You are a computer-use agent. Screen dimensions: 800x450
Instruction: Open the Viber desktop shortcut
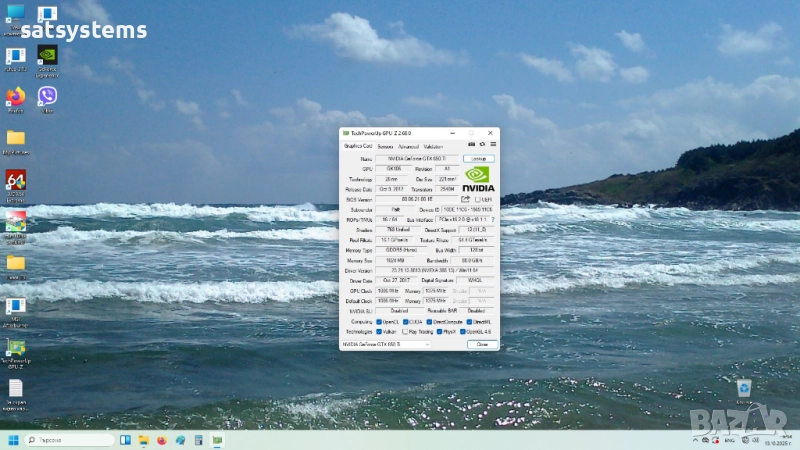47,97
